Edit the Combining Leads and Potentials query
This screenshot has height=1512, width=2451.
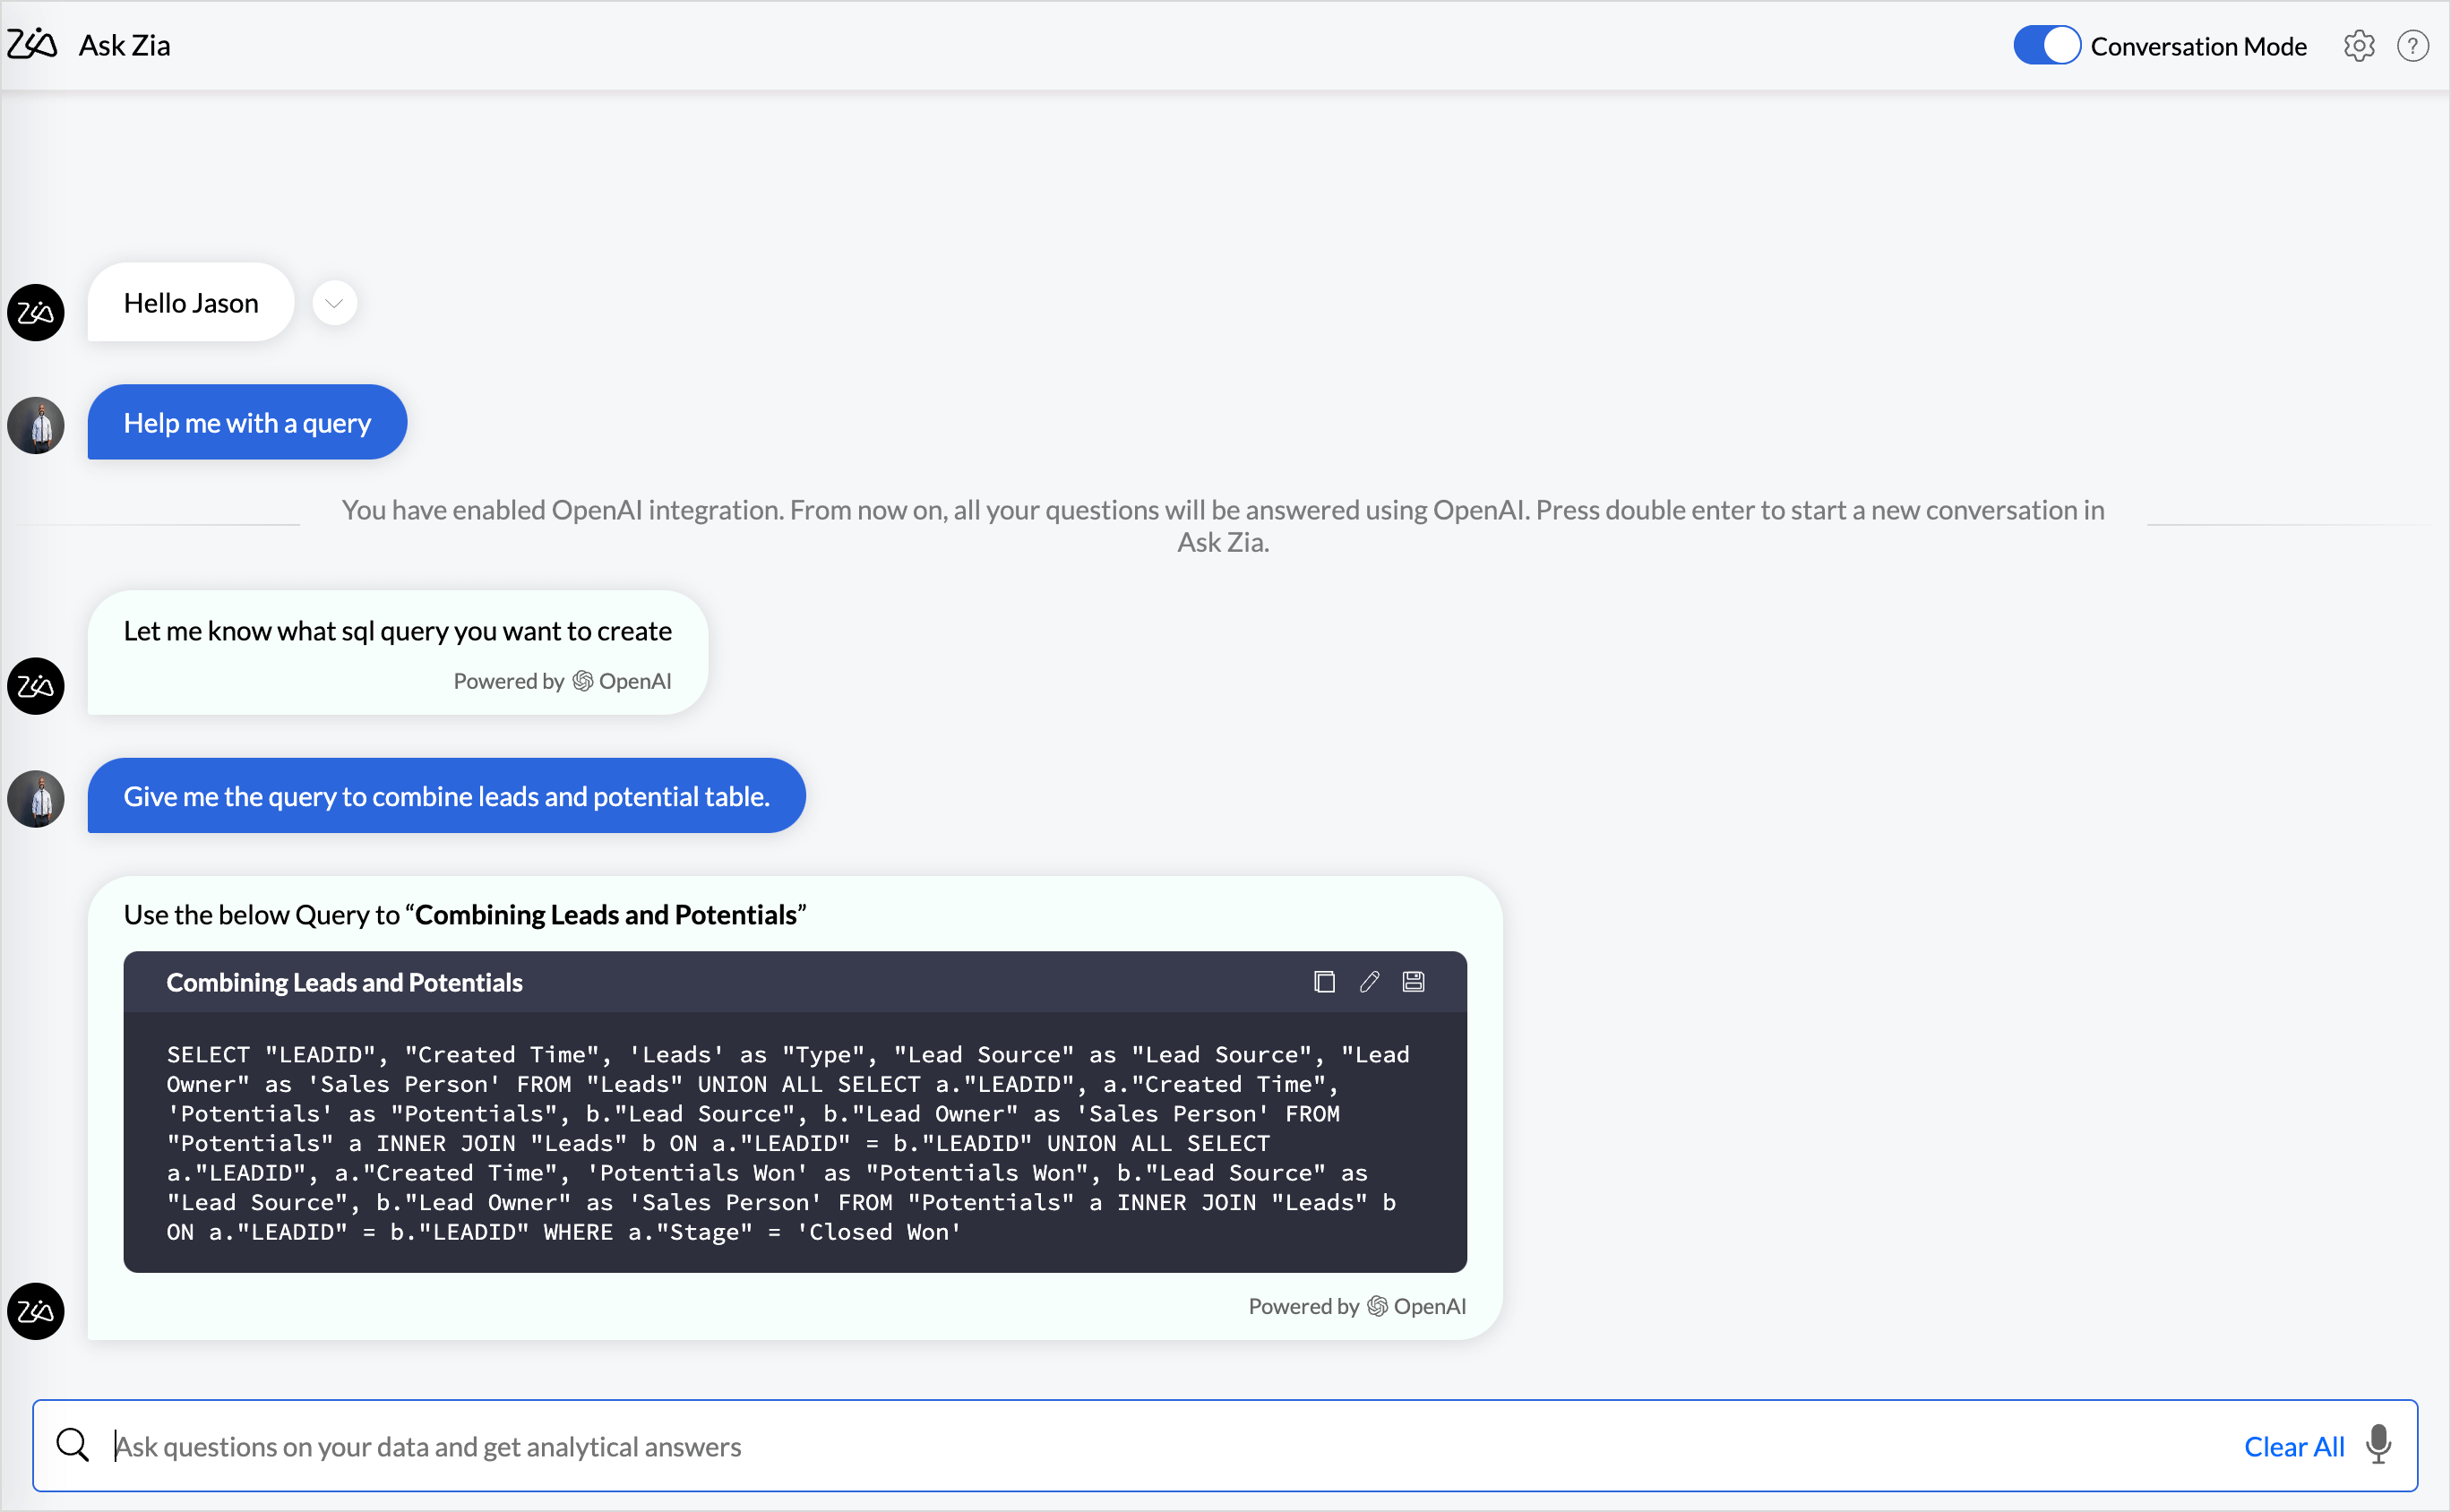click(1369, 982)
